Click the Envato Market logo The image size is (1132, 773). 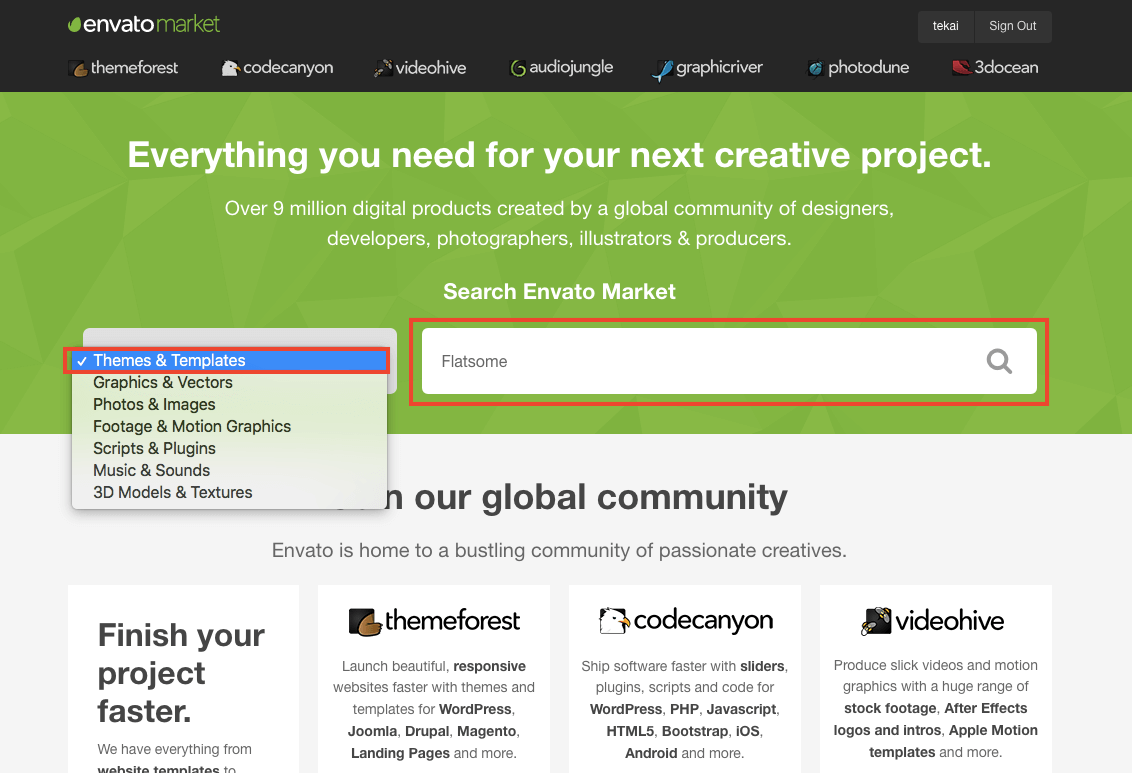[144, 24]
